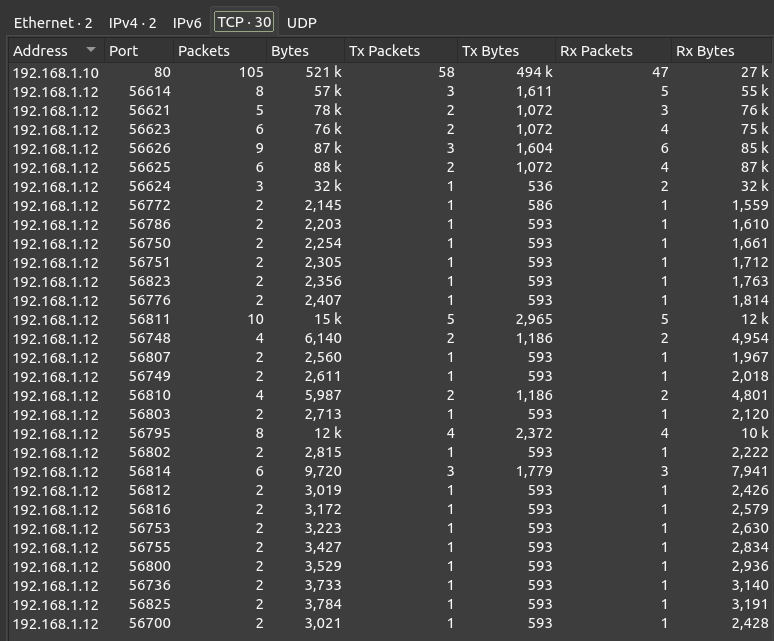
Task: Click the TCP · 30 tab
Action: coord(244,22)
